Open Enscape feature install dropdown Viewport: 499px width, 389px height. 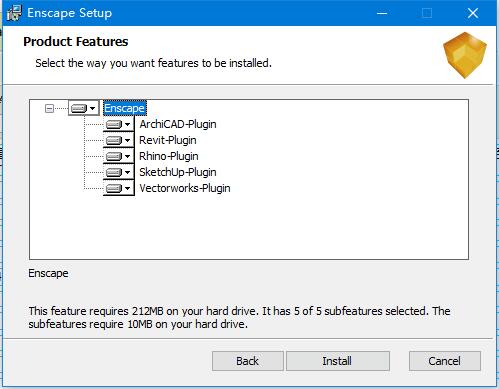pos(84,108)
